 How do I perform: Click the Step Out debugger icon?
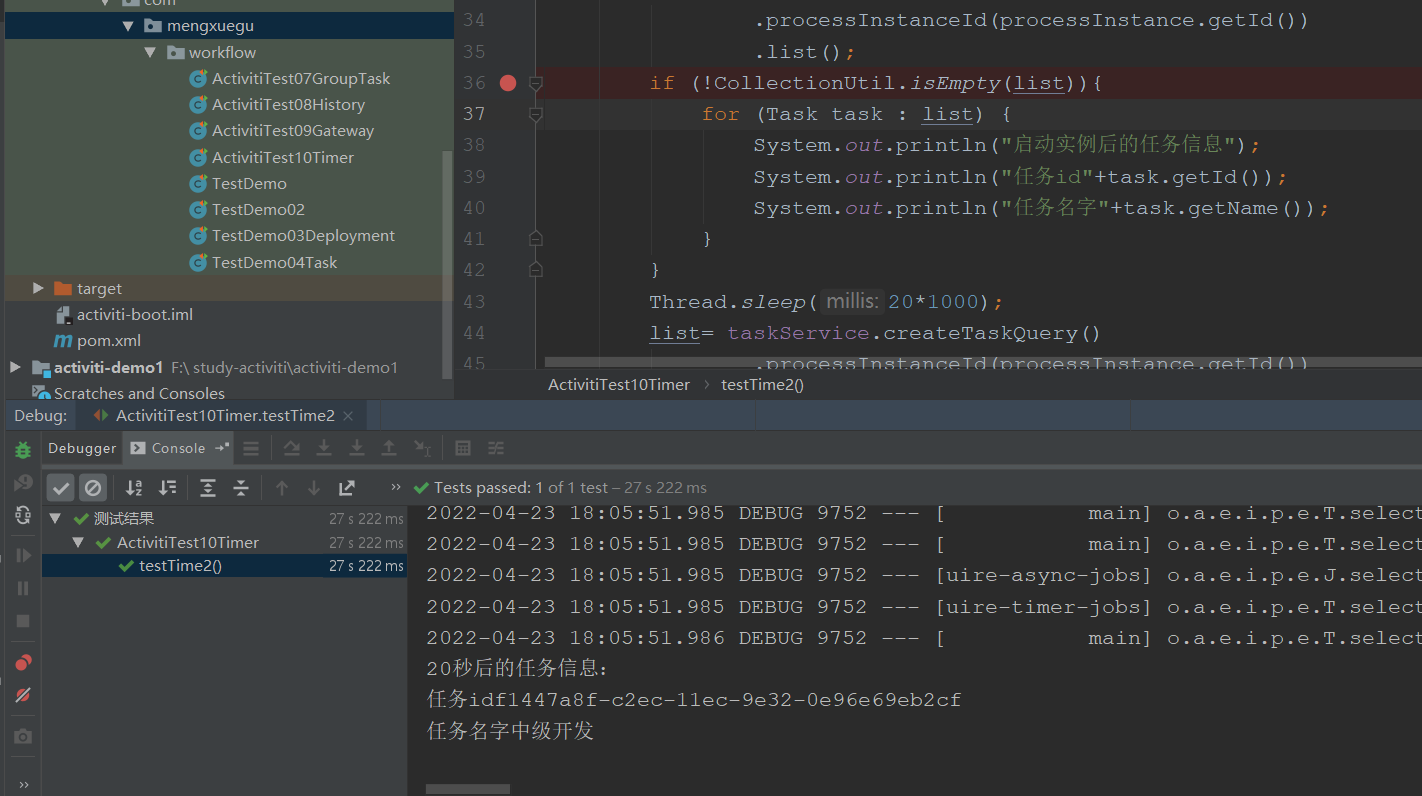click(x=389, y=447)
